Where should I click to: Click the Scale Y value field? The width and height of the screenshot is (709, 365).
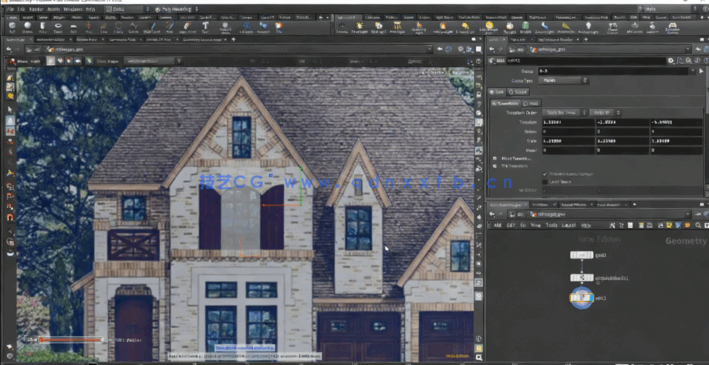pyautogui.click(x=622, y=141)
